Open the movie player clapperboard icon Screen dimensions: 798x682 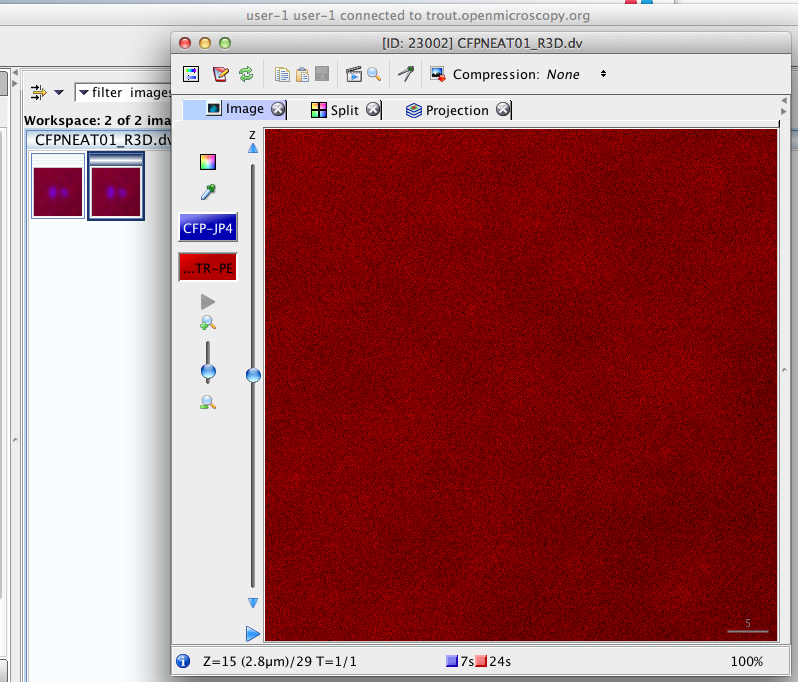click(x=353, y=74)
